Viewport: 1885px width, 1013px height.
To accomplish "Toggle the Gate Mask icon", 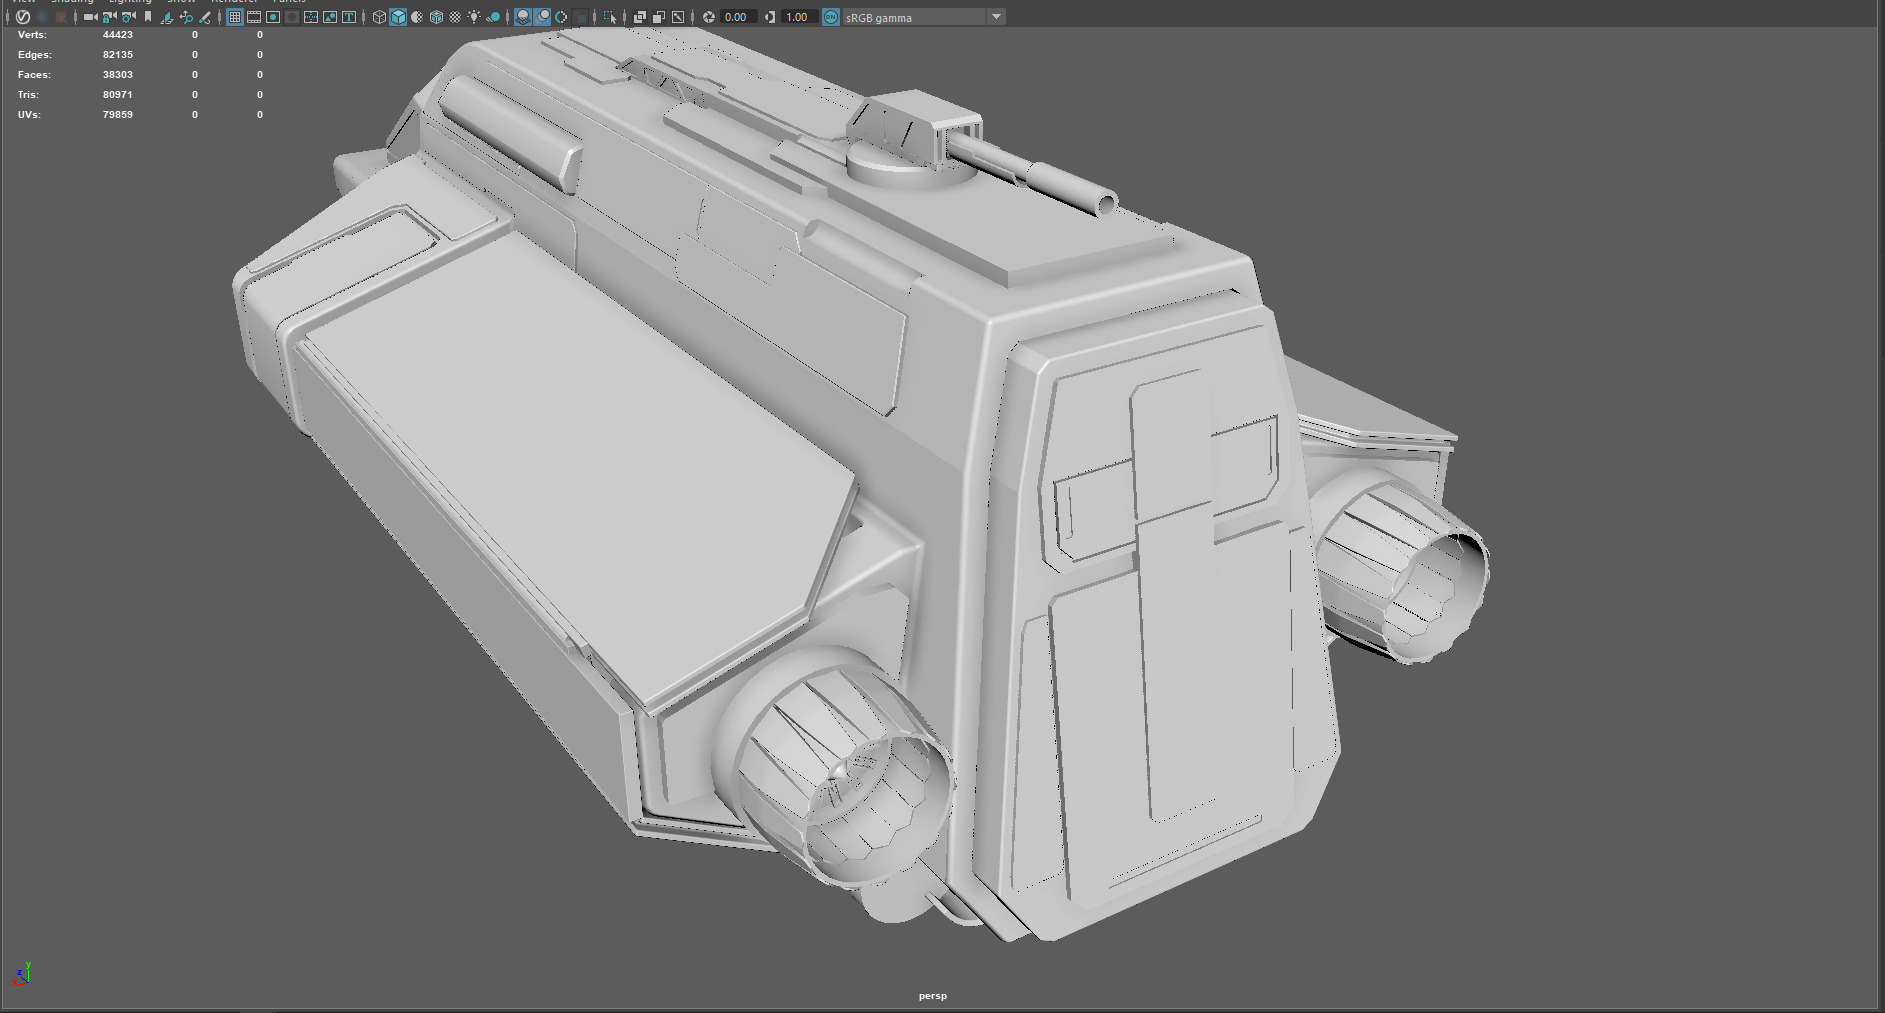I will (292, 17).
